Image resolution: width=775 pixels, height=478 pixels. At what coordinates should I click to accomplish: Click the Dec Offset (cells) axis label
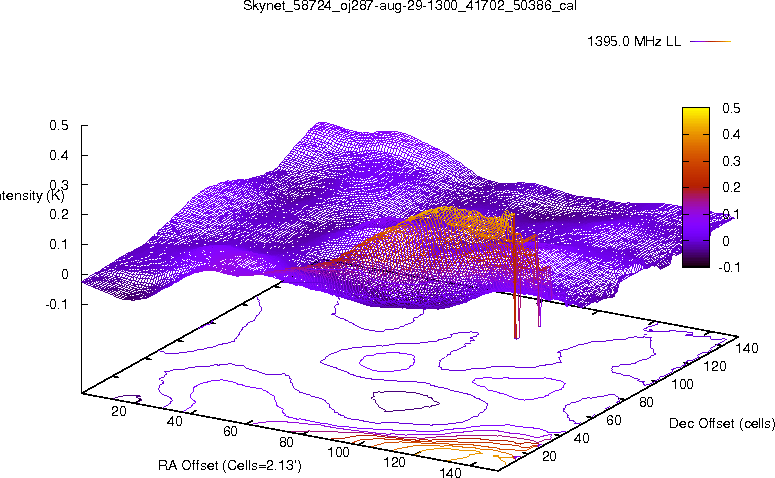(722, 424)
